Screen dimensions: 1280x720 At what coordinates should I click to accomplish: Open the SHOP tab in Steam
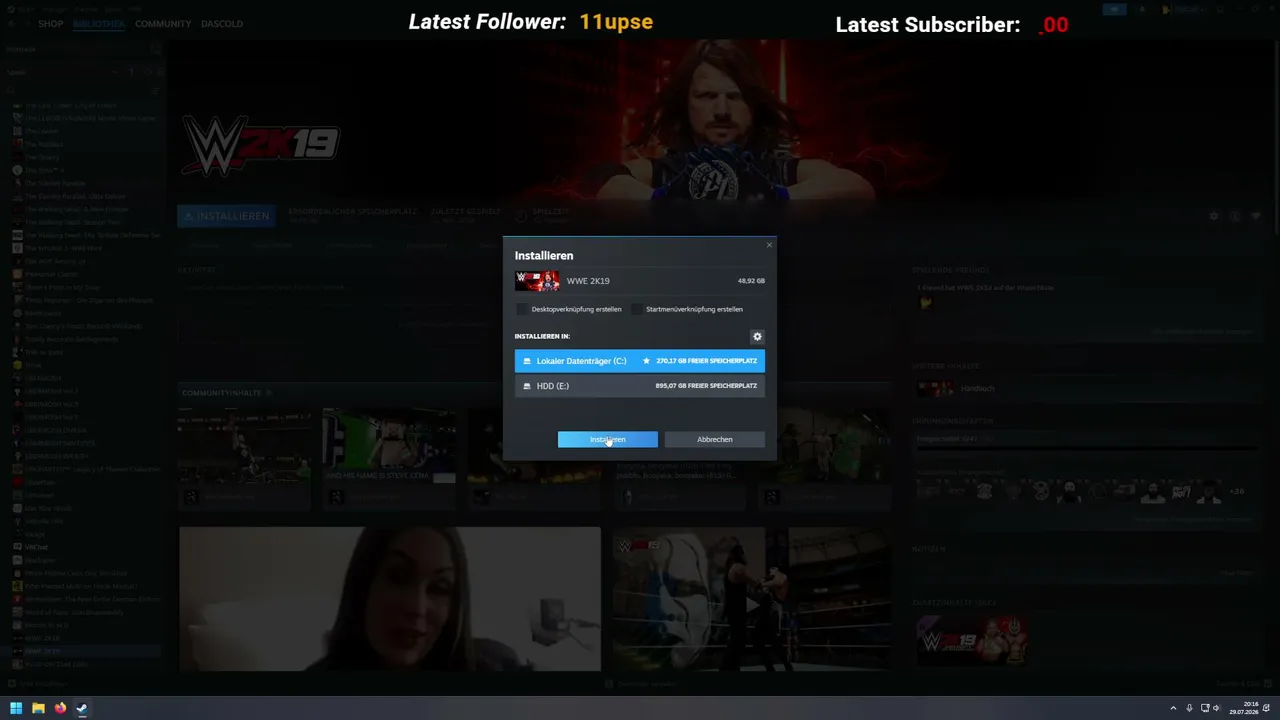point(50,23)
